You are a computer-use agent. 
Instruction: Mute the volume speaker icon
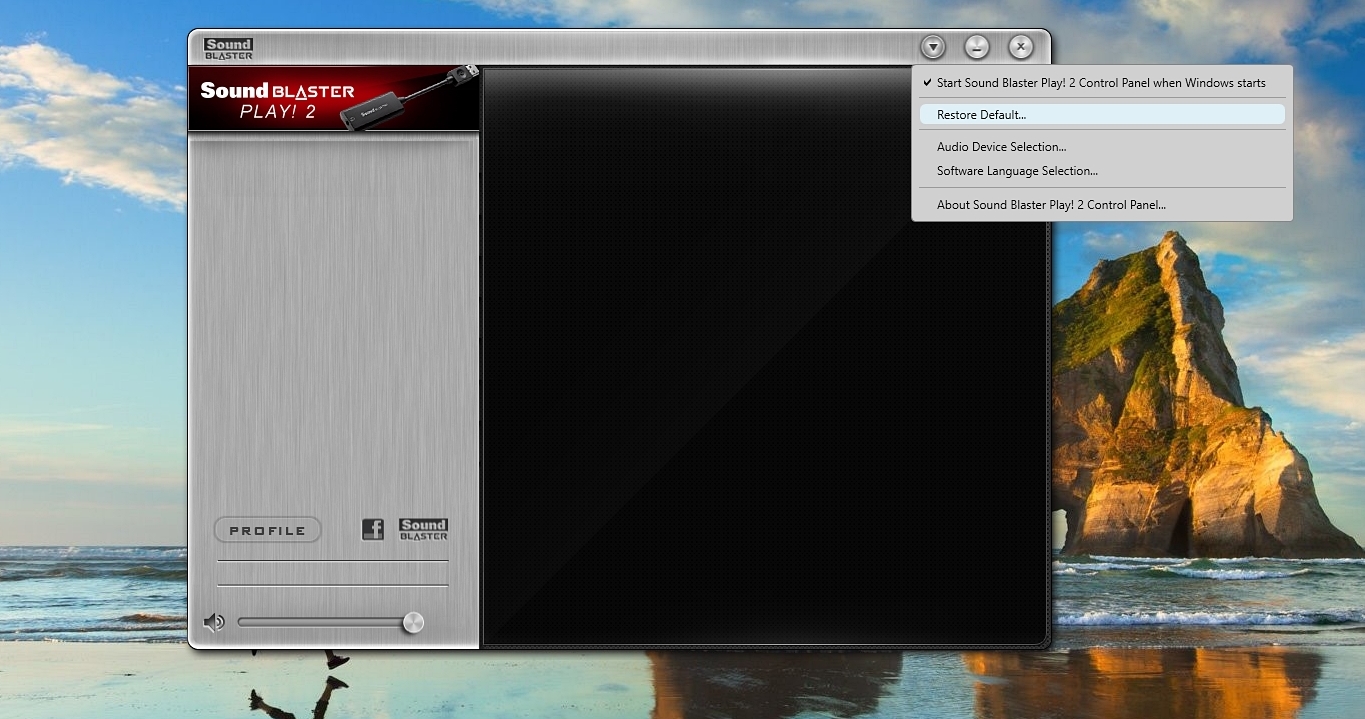click(214, 623)
